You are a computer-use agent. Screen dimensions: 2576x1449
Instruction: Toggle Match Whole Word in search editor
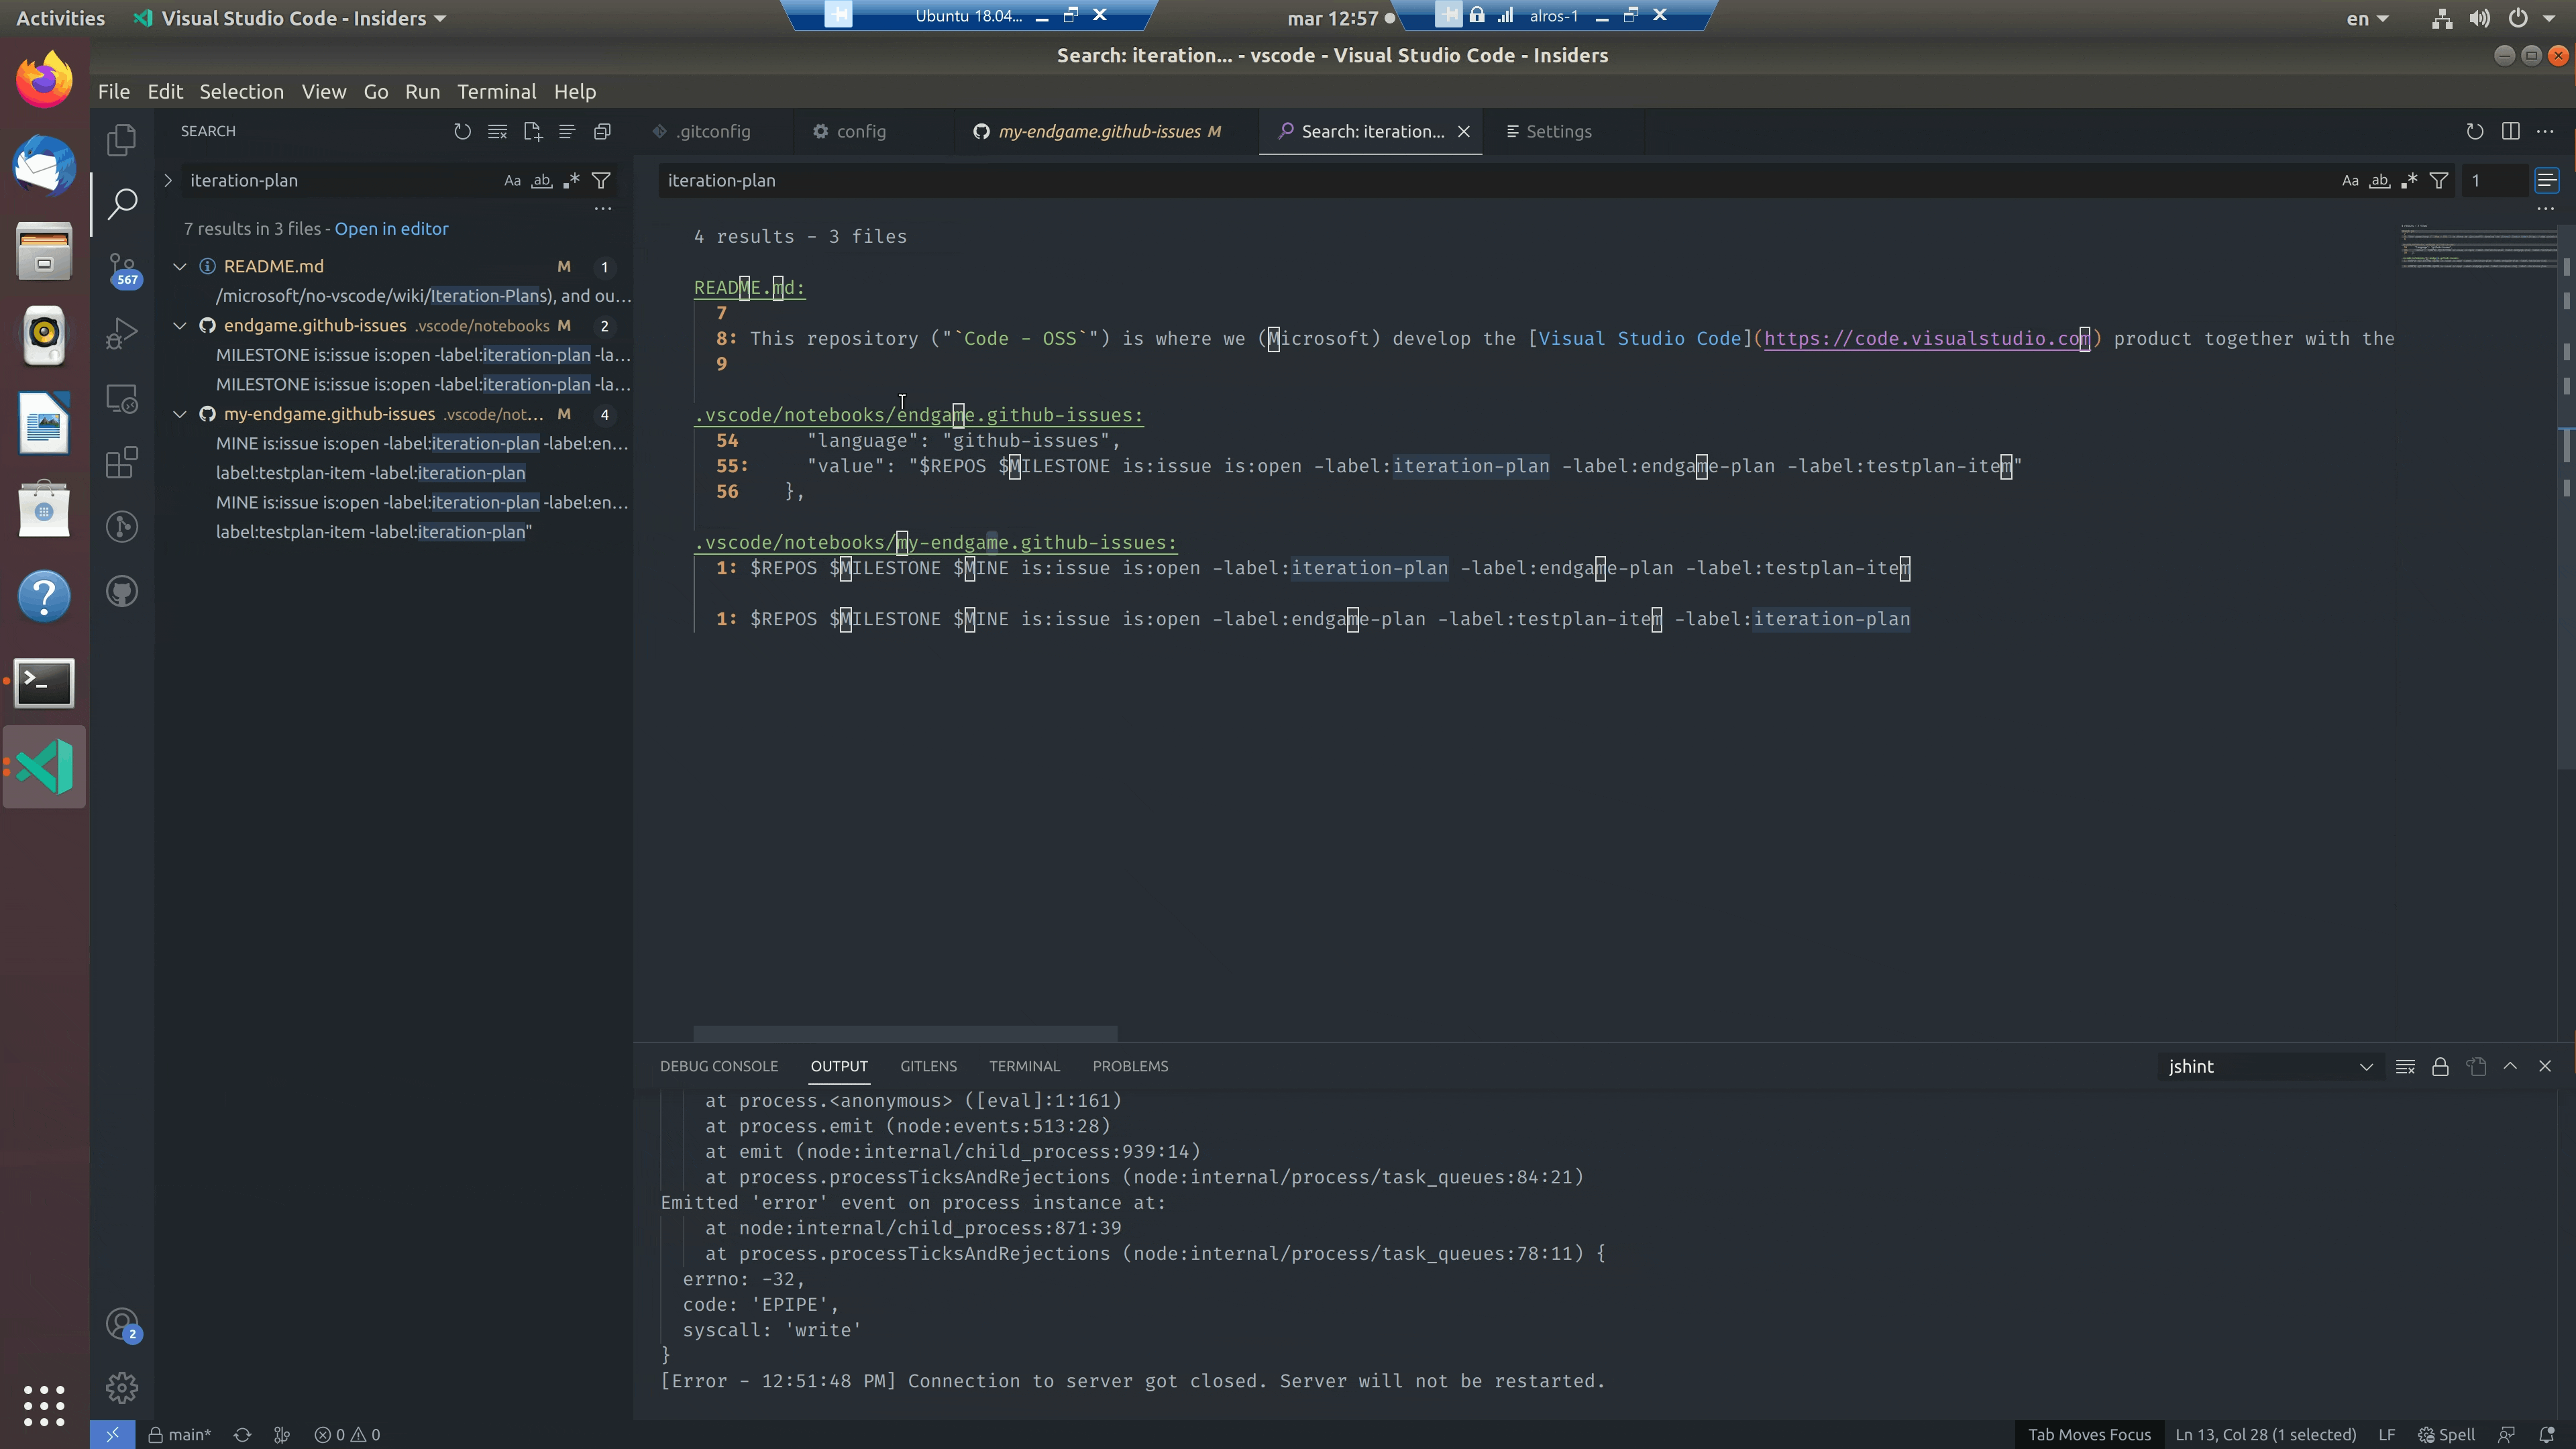tap(2380, 180)
